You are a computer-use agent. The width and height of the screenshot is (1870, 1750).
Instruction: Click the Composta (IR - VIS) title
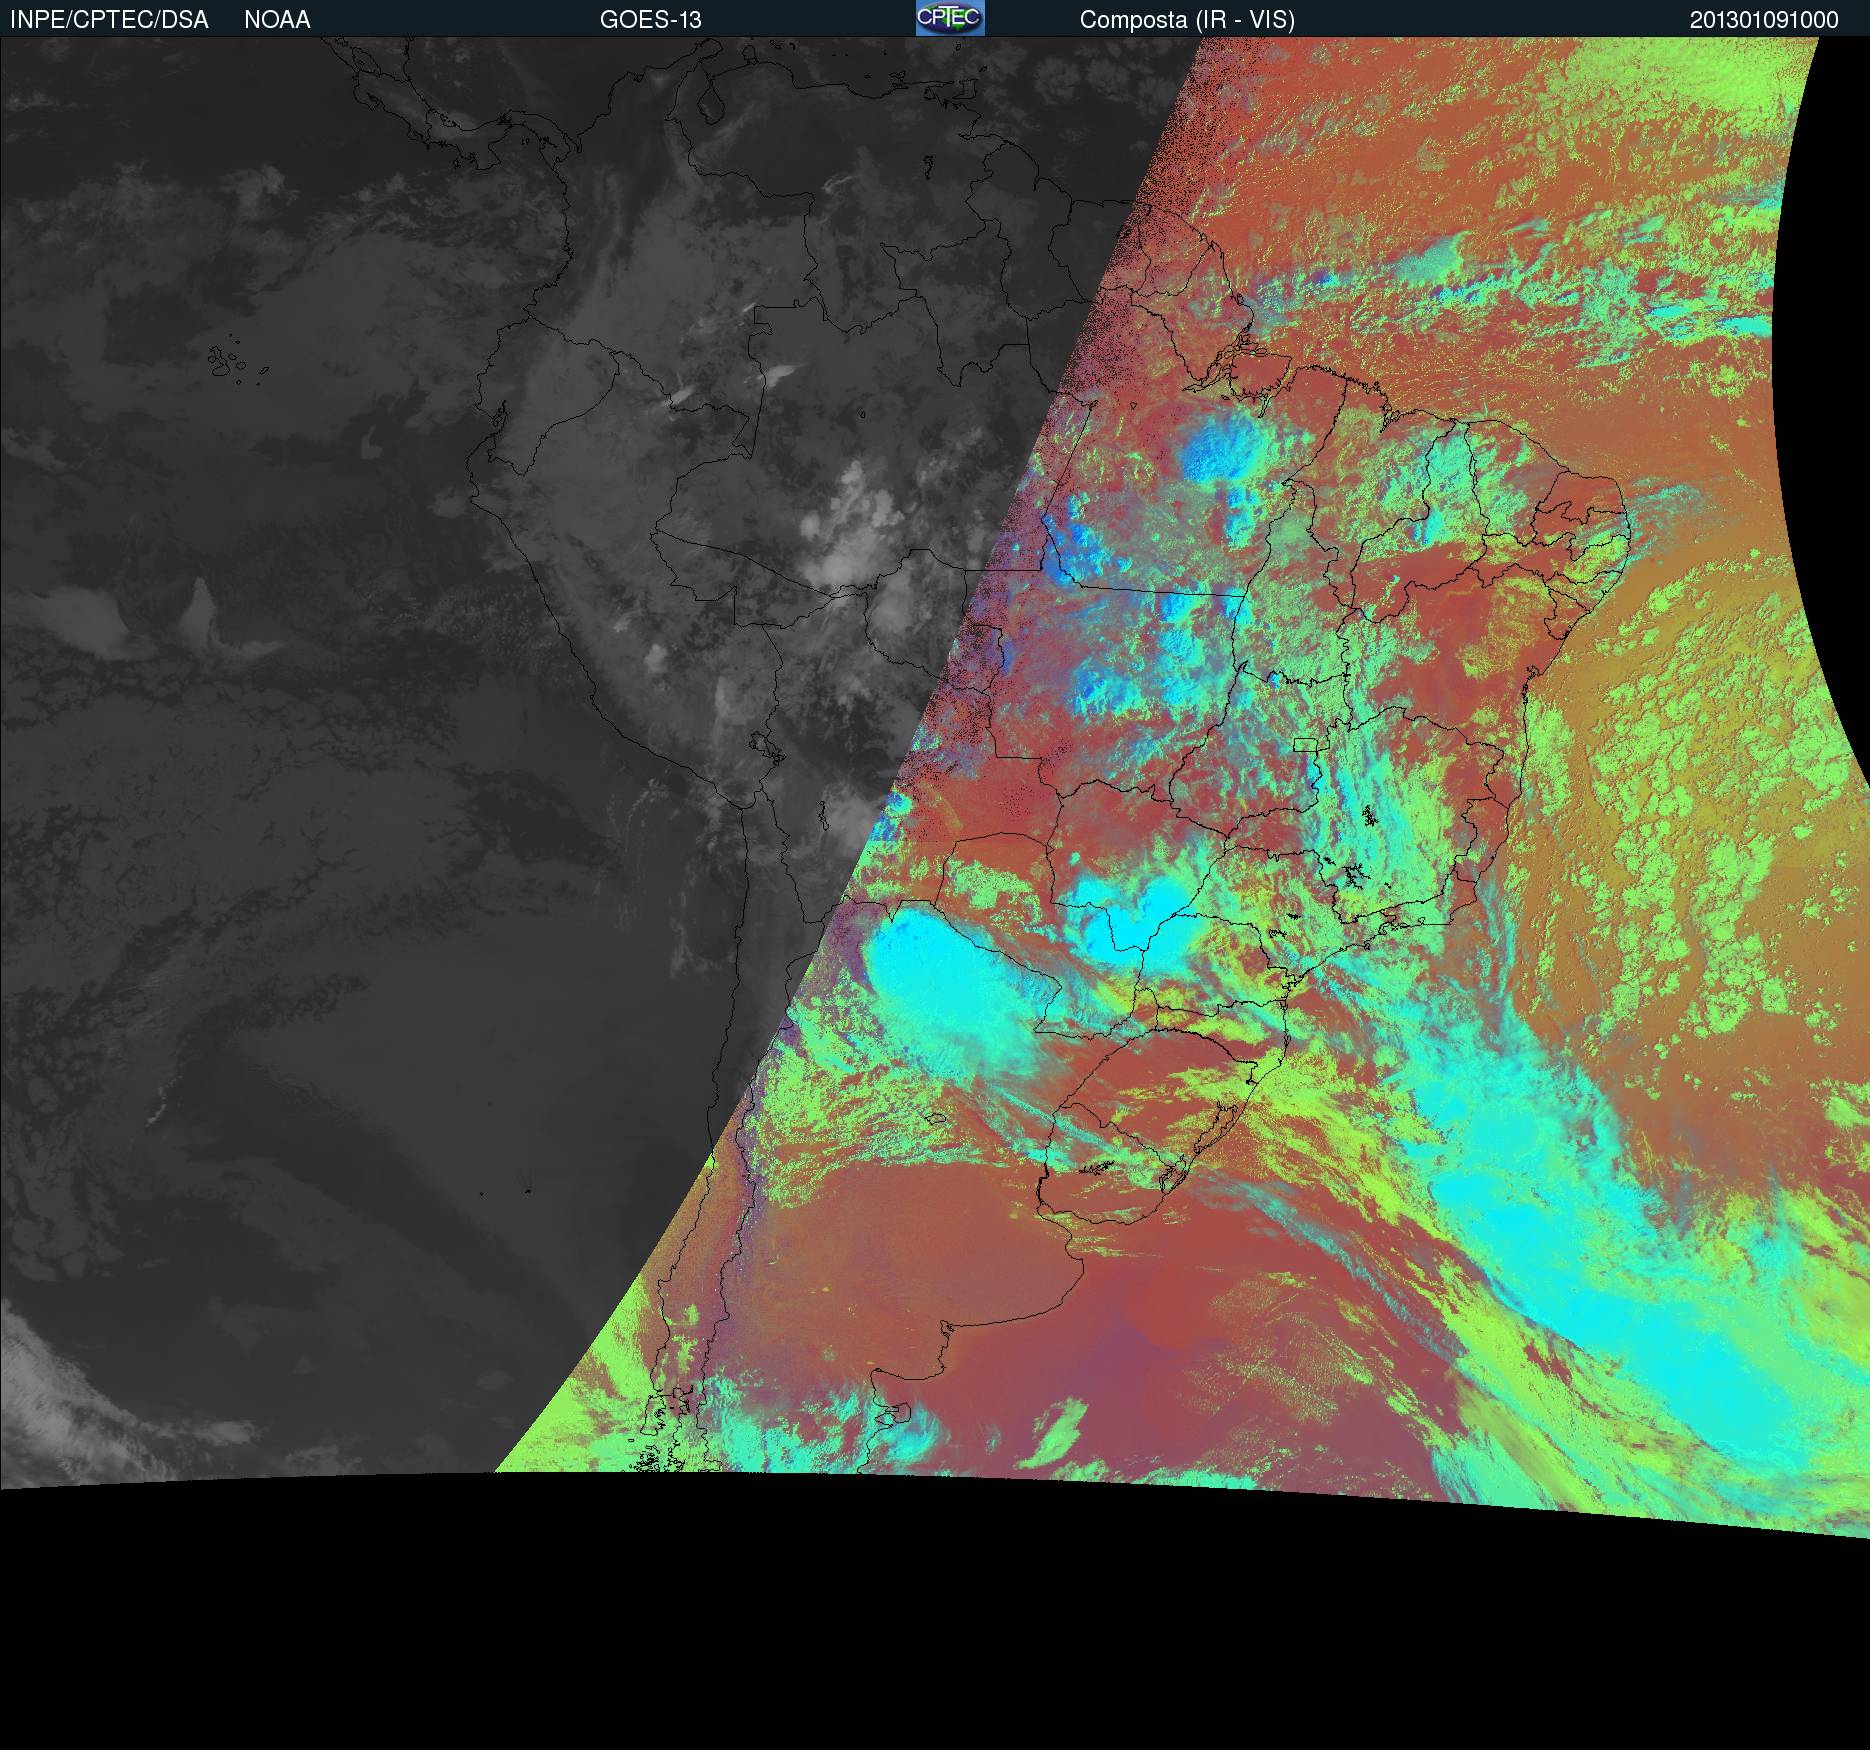1187,20
